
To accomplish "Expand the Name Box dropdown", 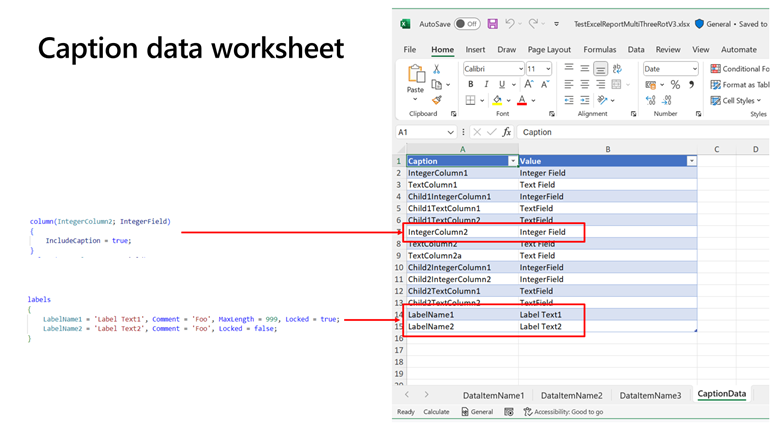I will coord(450,132).
